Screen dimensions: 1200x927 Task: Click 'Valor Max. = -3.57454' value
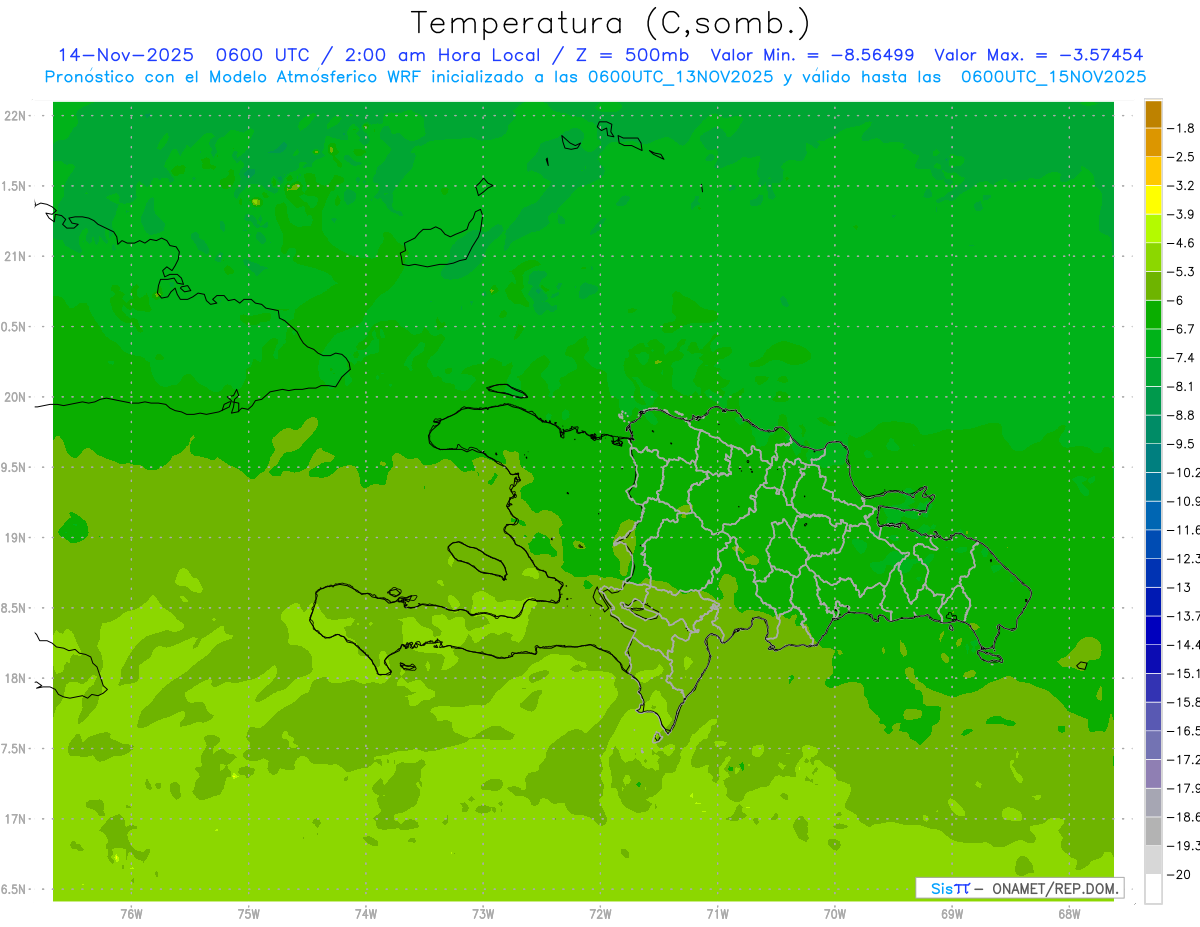click(x=1038, y=55)
